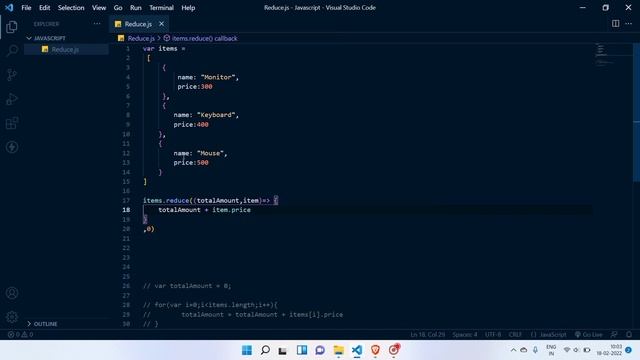Click the editor vertical scrollbar
Image resolution: width=640 pixels, height=360 pixels.
point(636,112)
